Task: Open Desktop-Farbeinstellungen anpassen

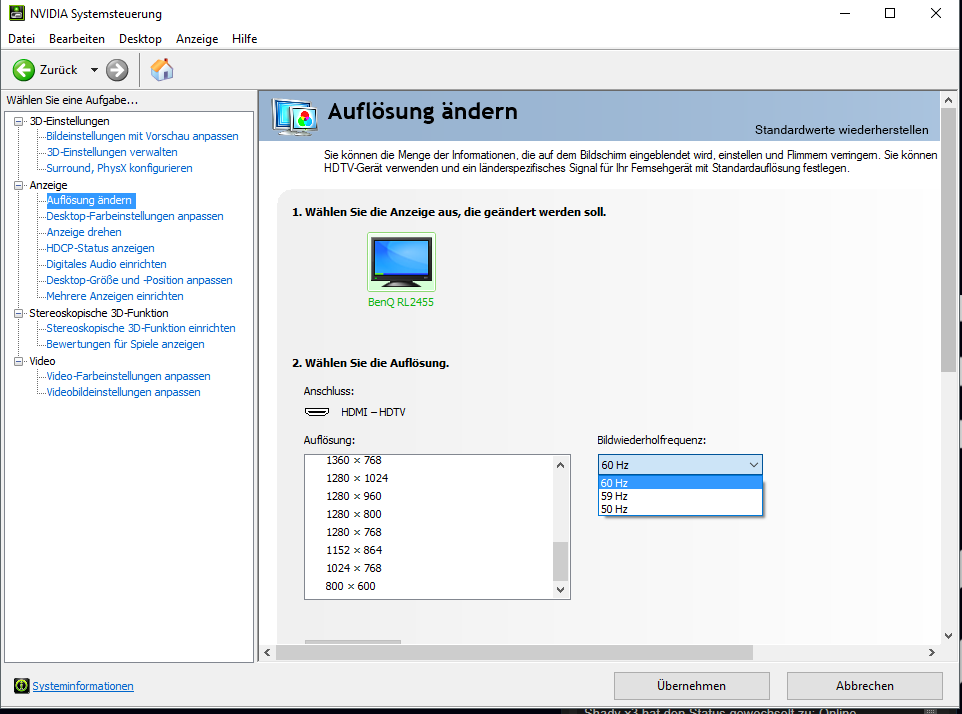Action: coord(135,216)
